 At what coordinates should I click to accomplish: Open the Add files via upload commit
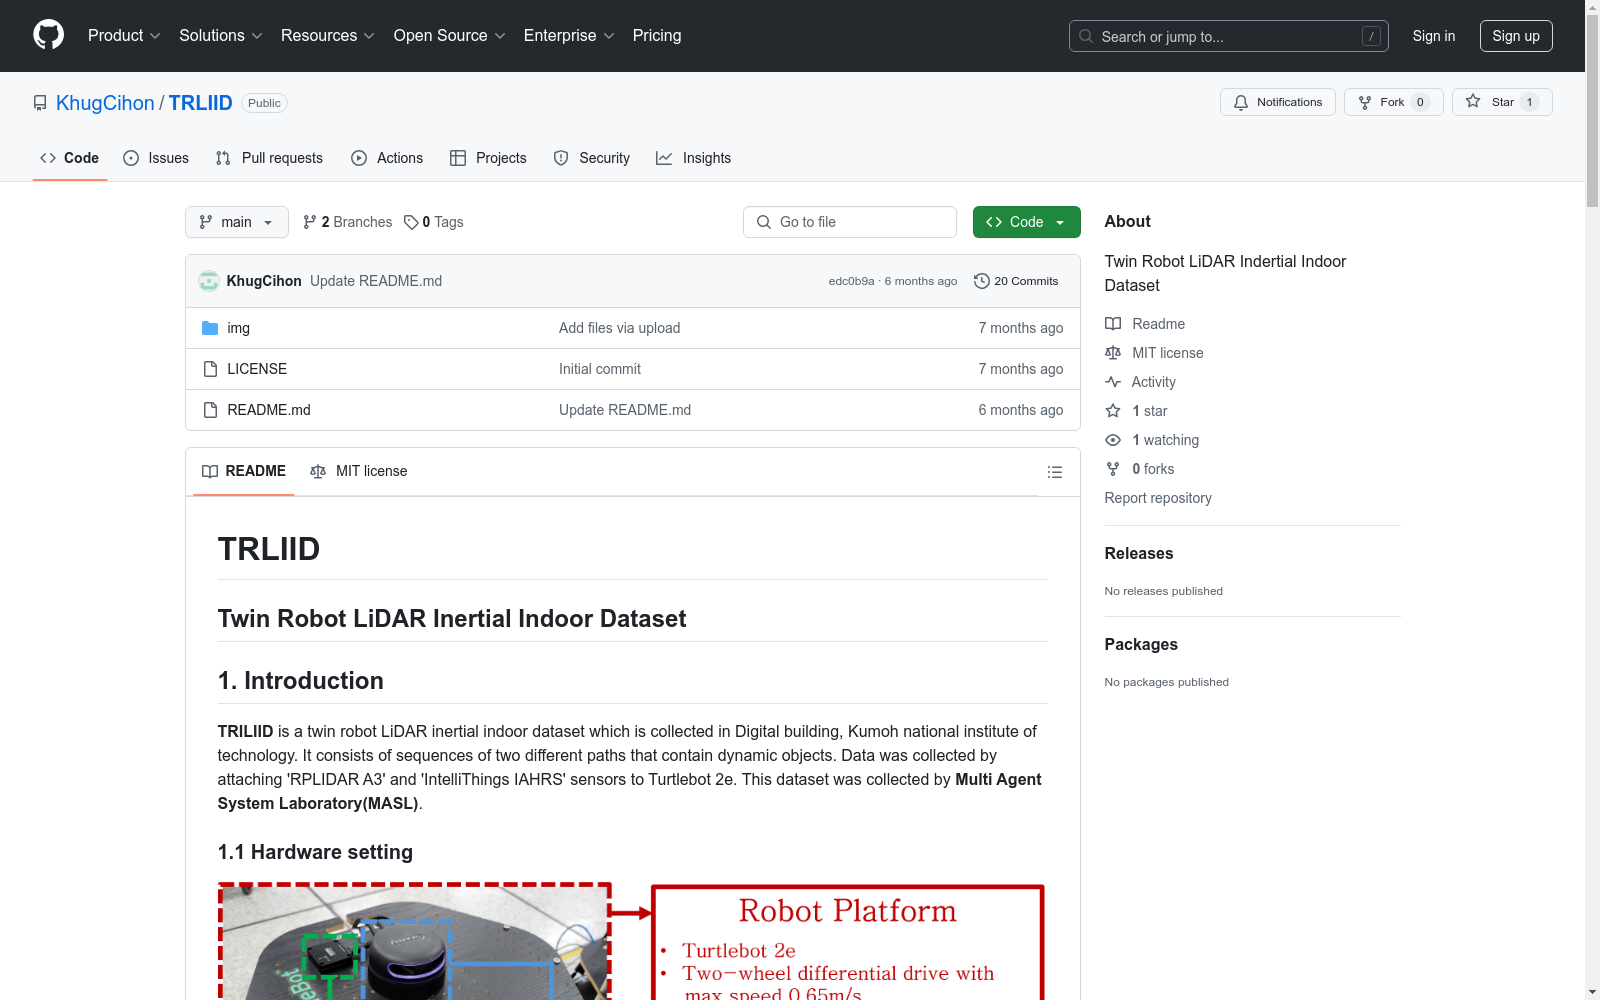pyautogui.click(x=619, y=328)
